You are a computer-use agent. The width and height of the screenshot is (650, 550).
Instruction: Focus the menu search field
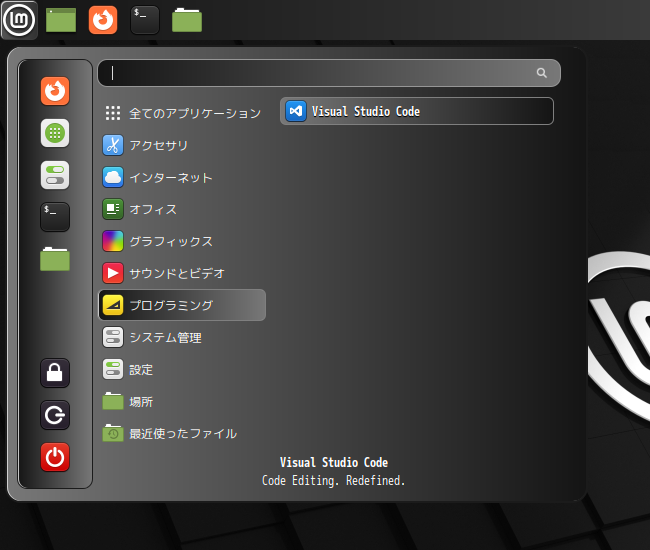click(x=329, y=73)
